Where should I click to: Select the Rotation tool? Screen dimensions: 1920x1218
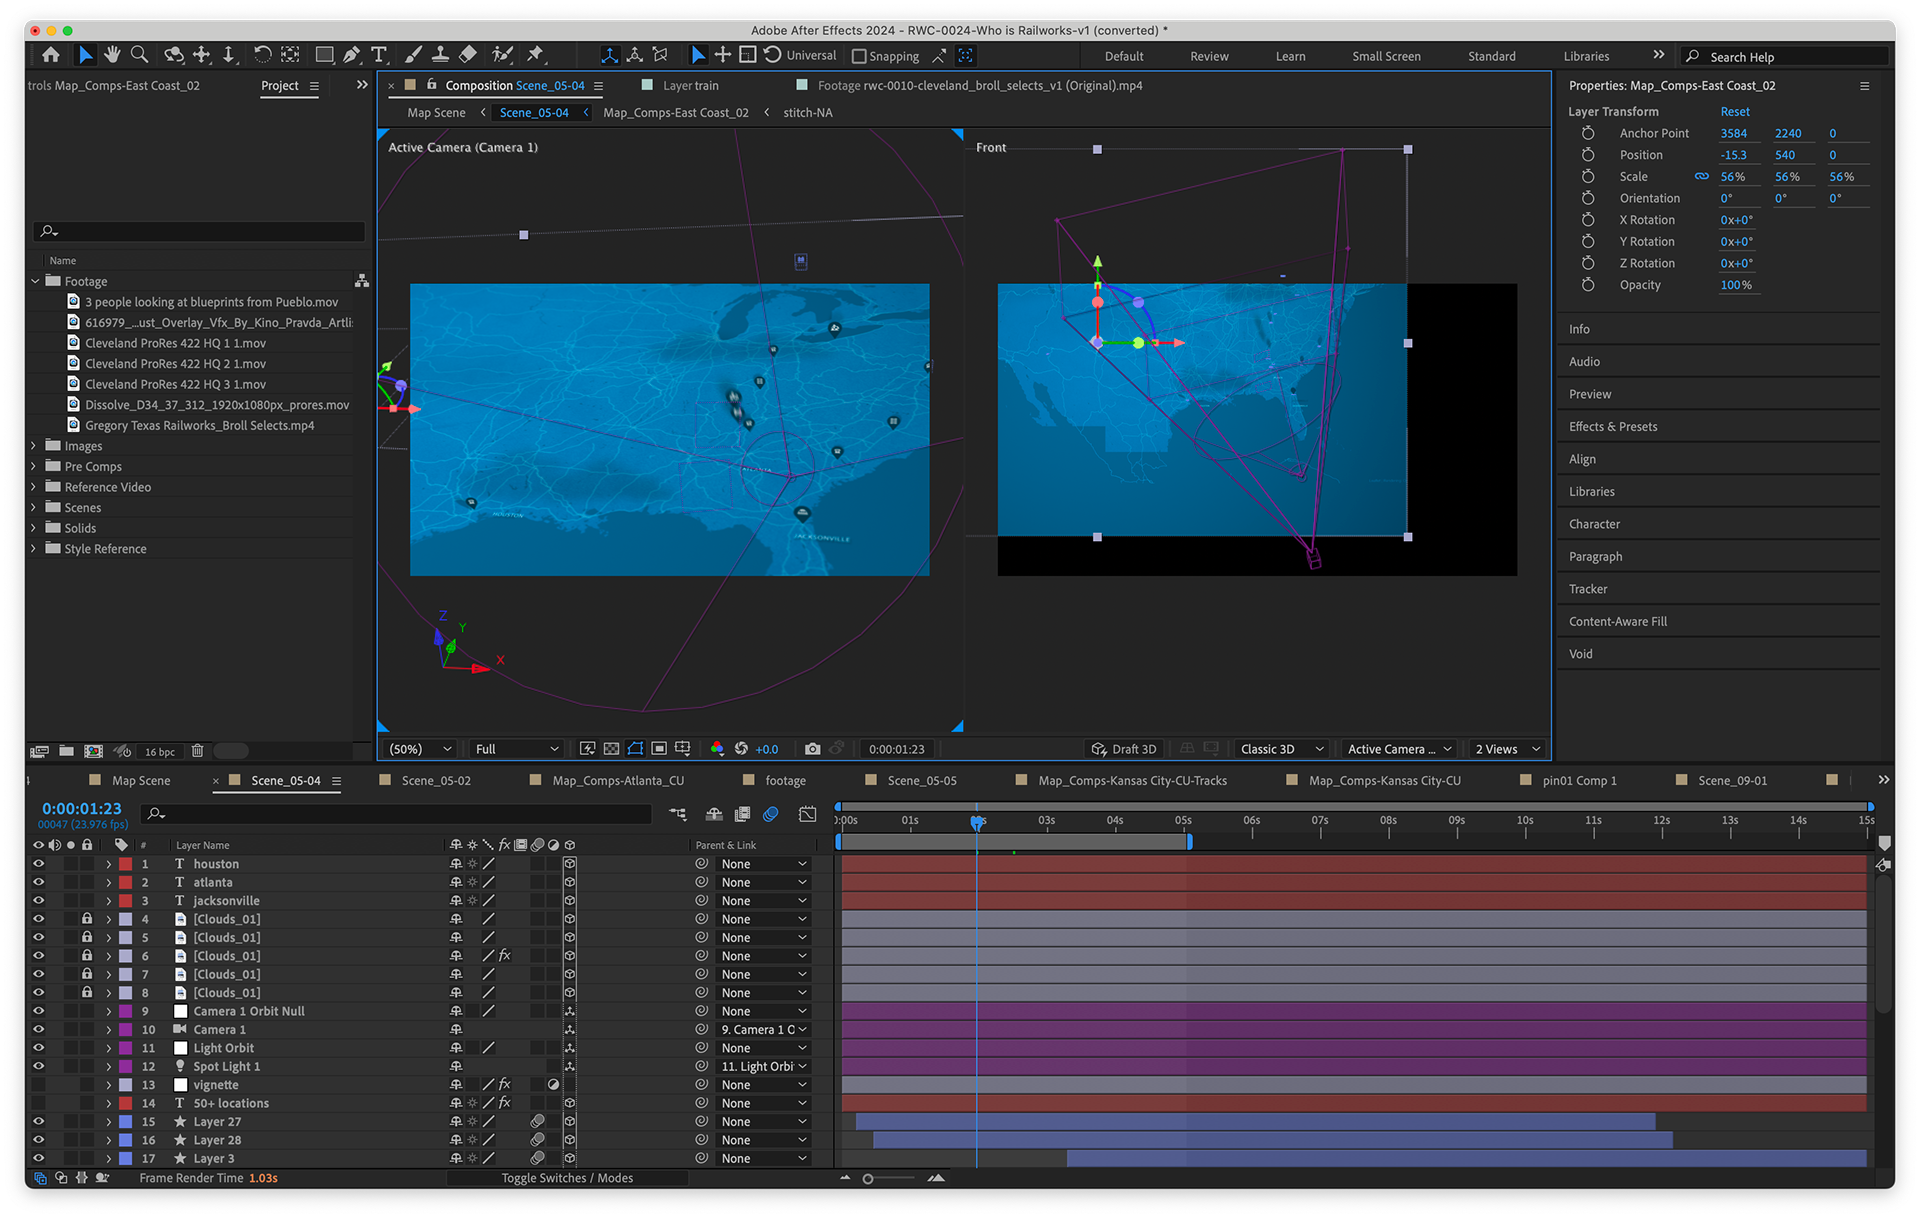tap(262, 55)
